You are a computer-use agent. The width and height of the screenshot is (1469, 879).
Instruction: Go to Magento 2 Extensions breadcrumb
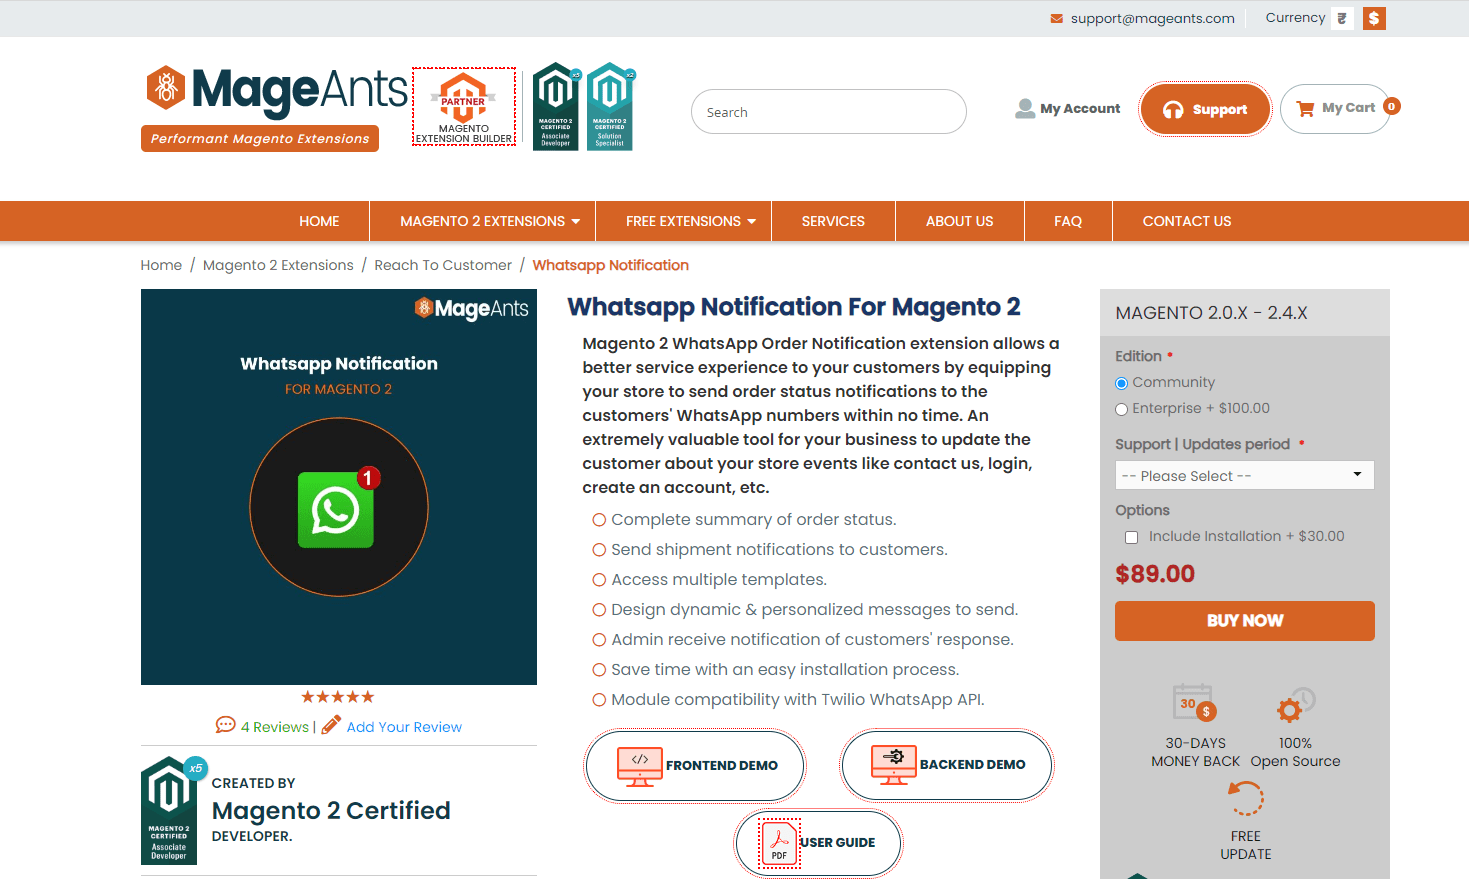(x=278, y=265)
